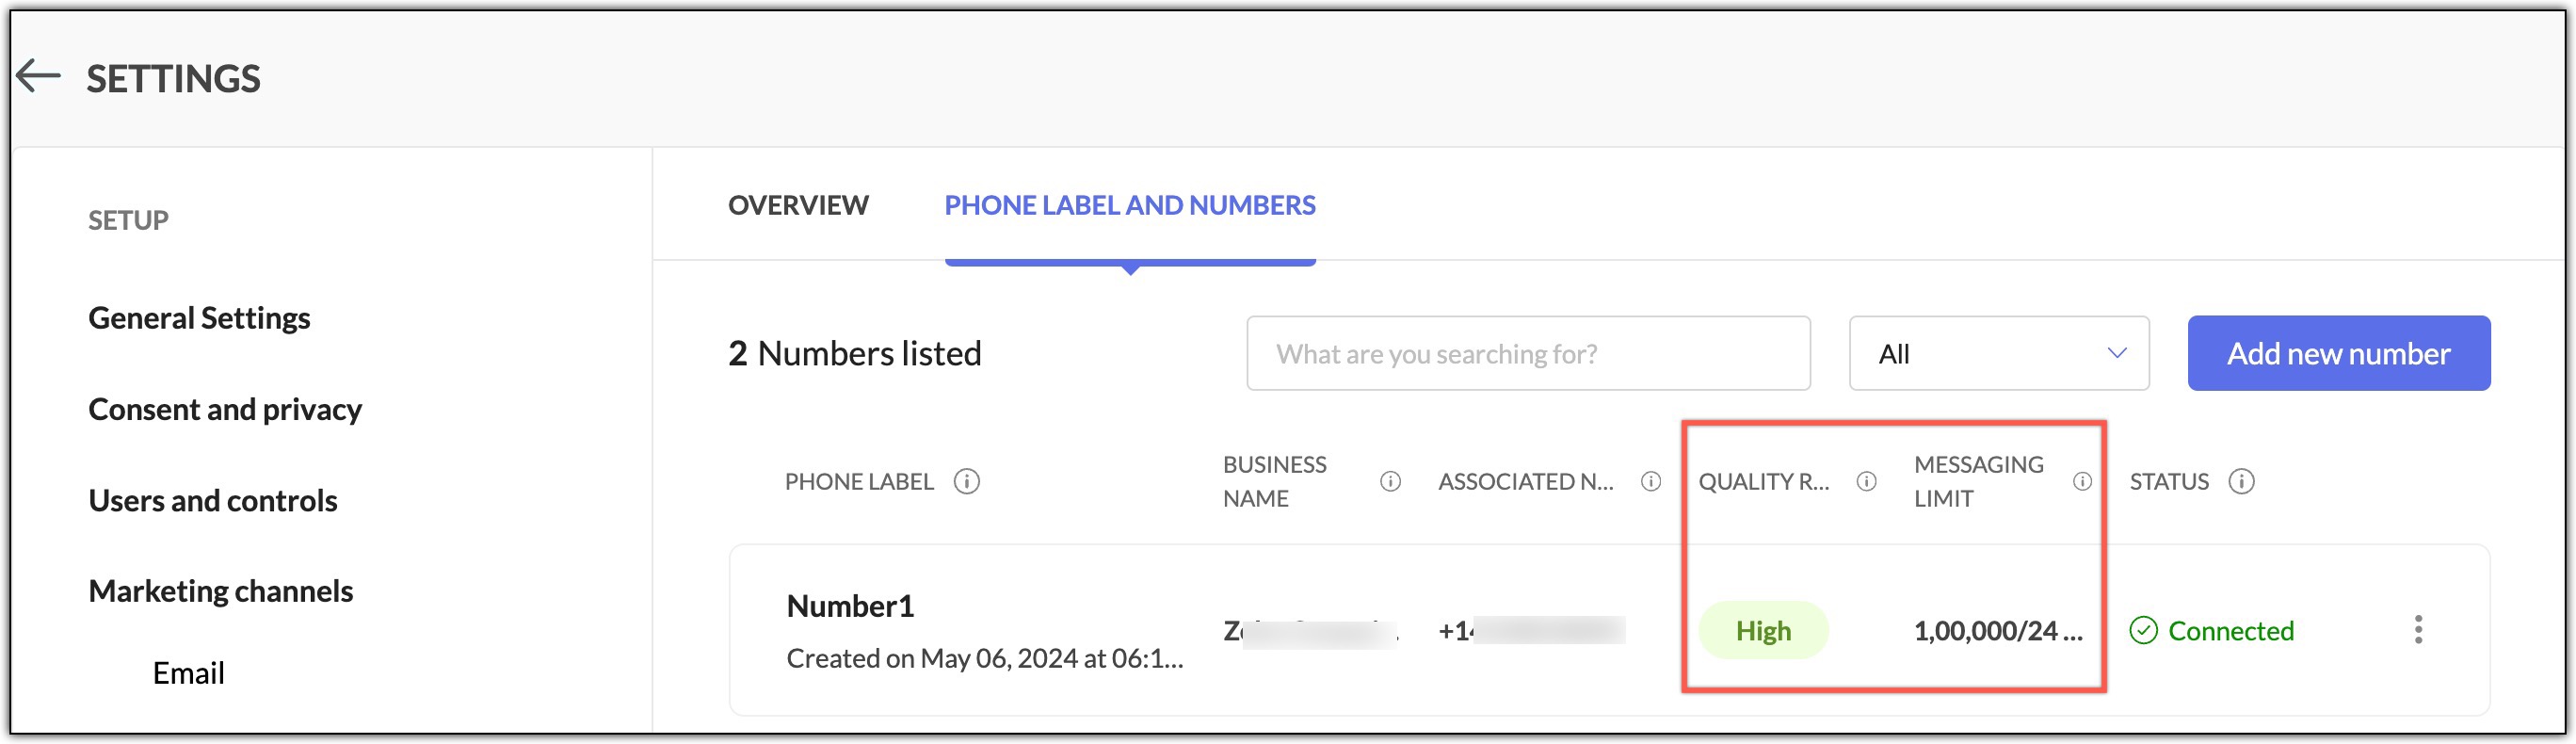Go back using the Settings arrow
2576x744 pixels.
[x=39, y=76]
